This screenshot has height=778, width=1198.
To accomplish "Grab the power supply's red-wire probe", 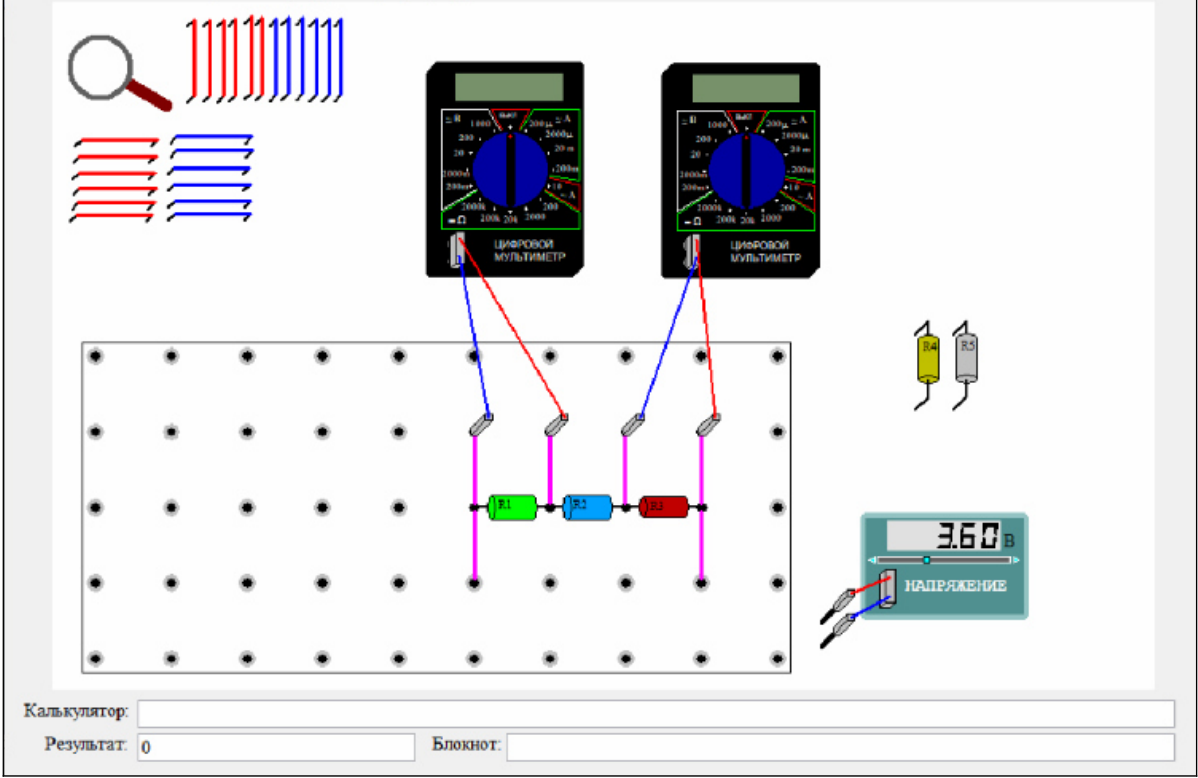I will 839,605.
